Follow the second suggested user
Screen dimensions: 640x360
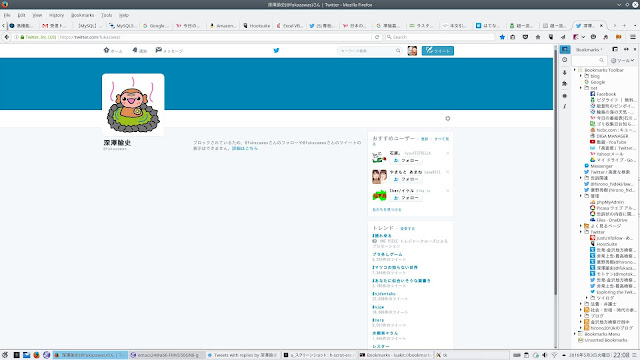[x=406, y=179]
